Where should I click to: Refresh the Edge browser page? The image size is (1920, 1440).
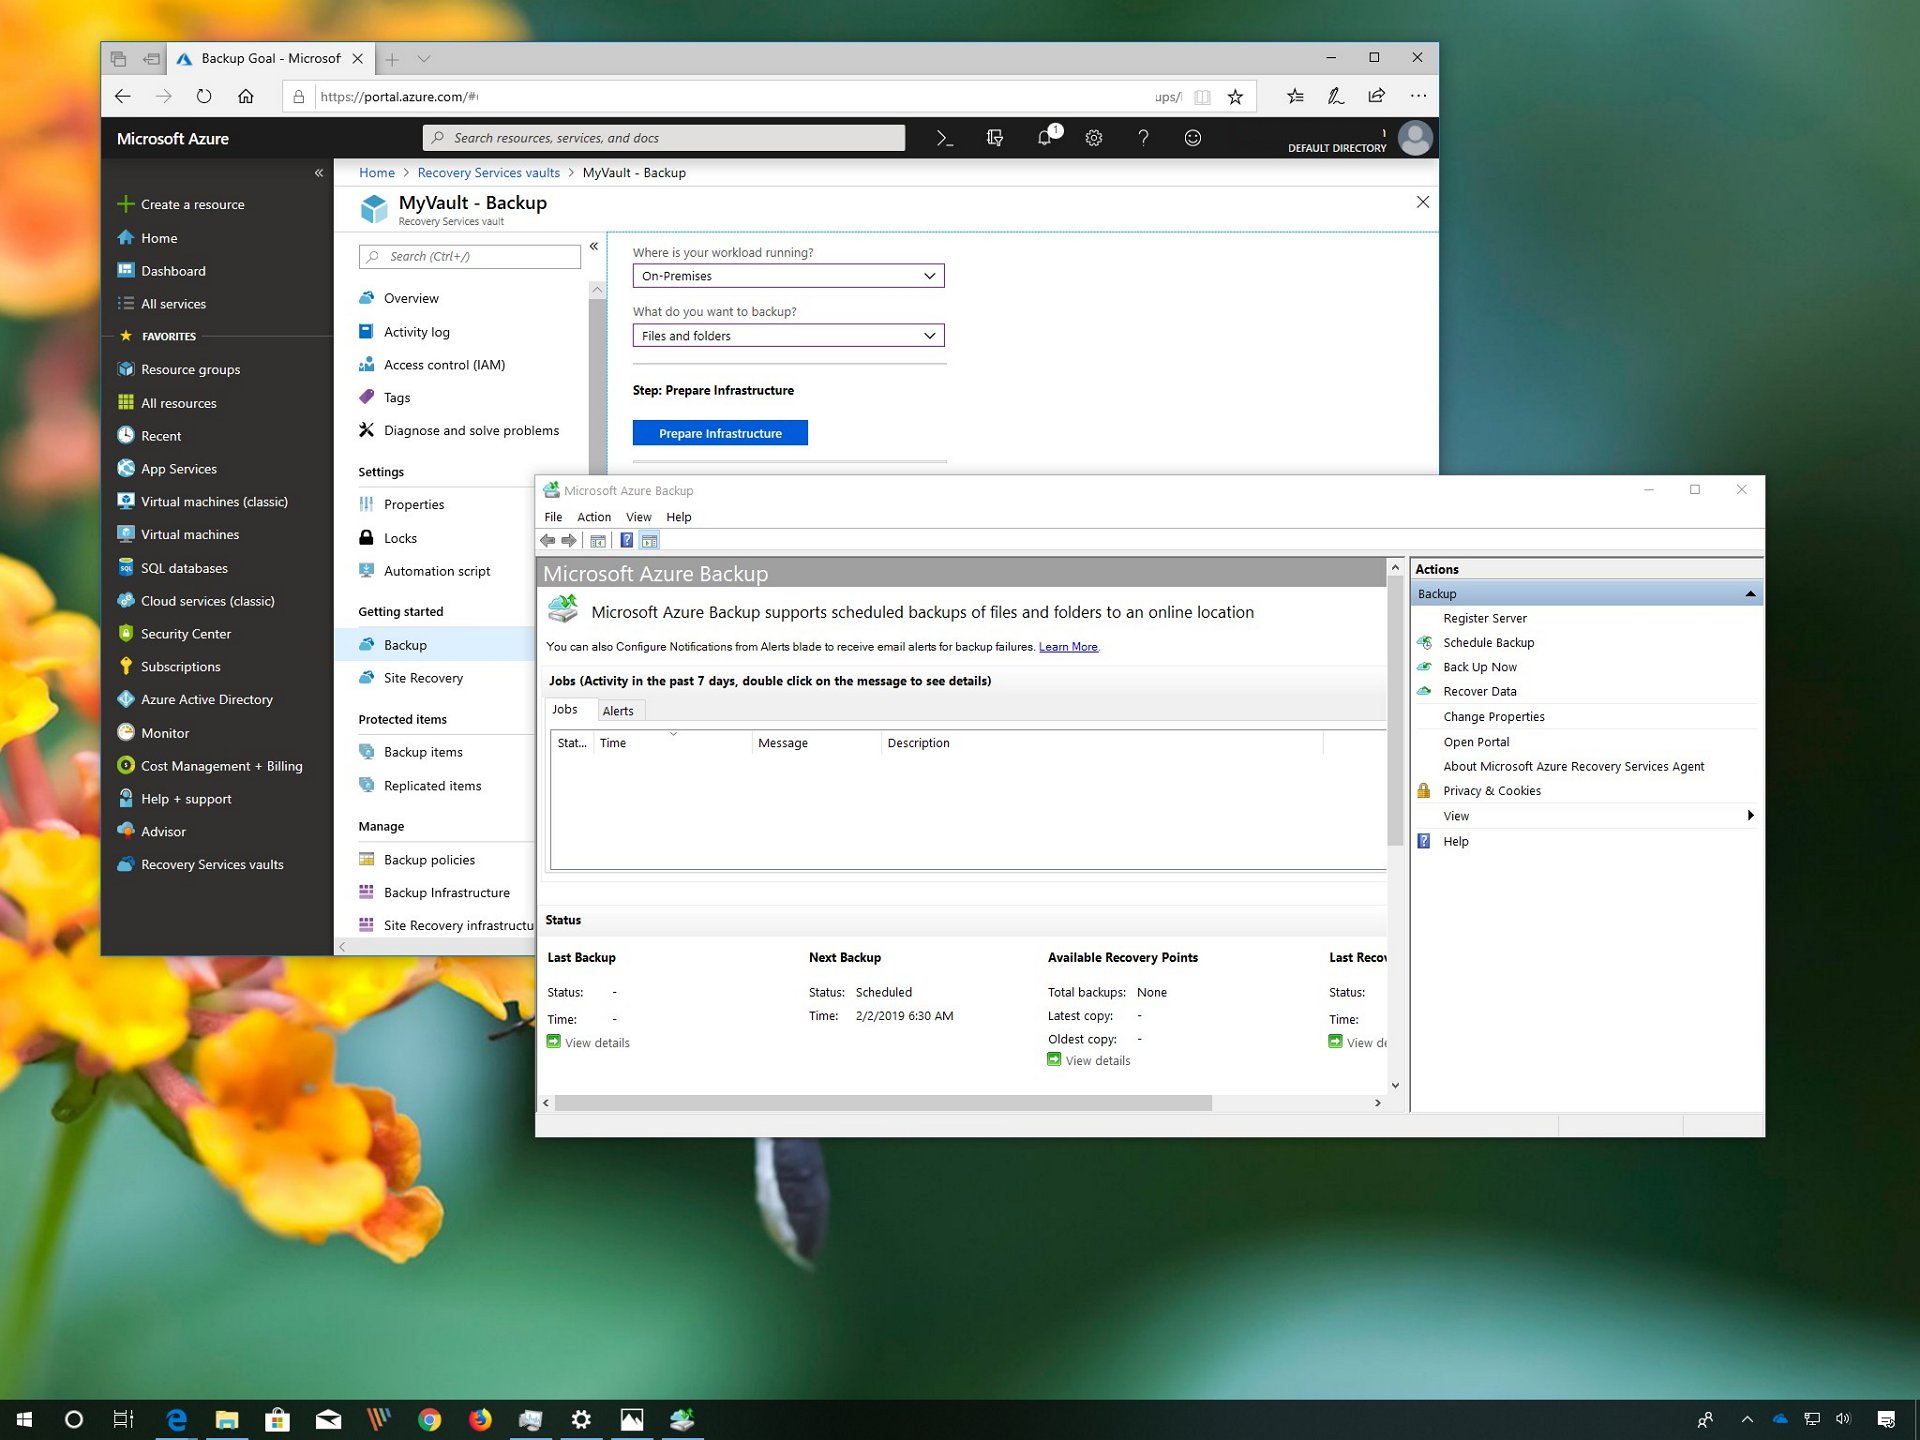coord(204,96)
